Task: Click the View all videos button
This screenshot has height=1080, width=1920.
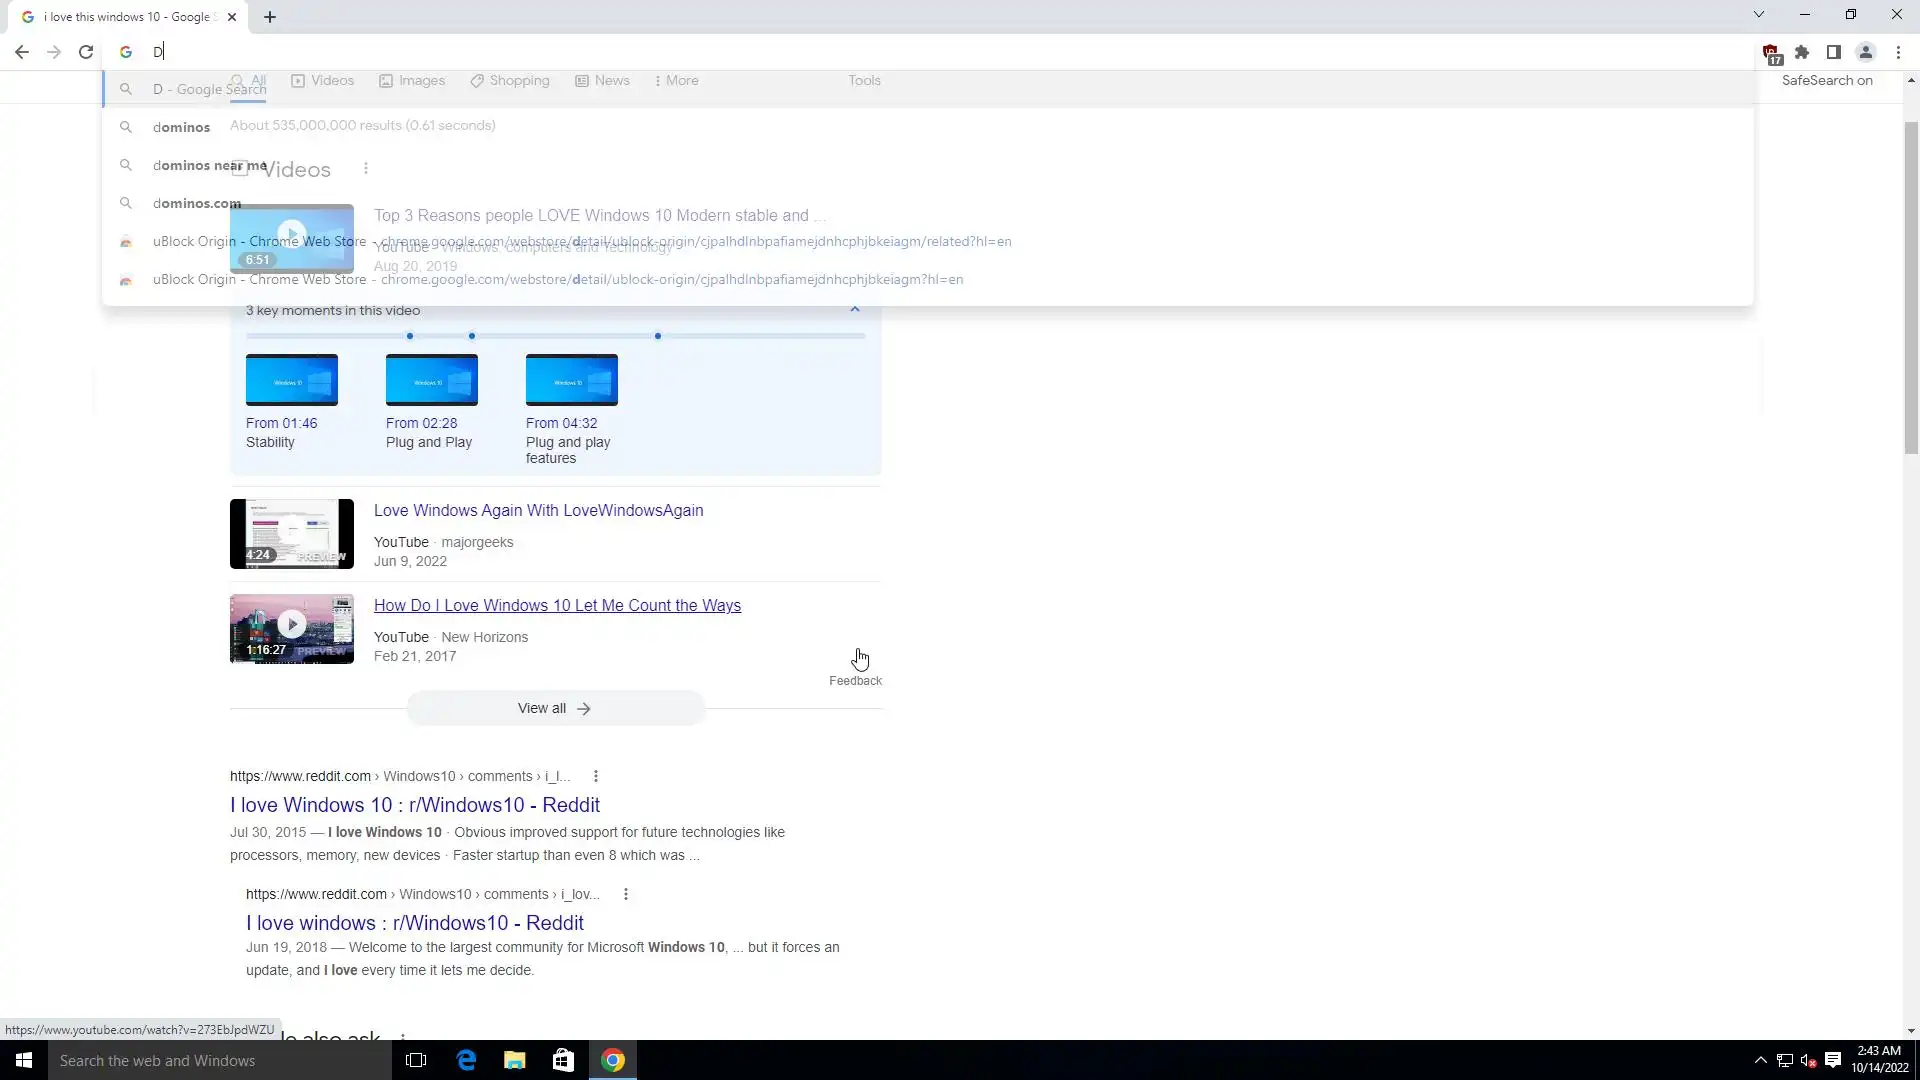Action: click(x=555, y=708)
